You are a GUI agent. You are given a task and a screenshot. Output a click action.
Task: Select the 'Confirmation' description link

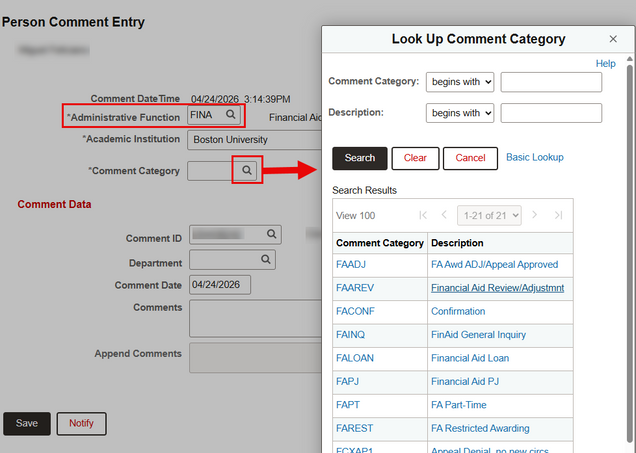tap(458, 311)
